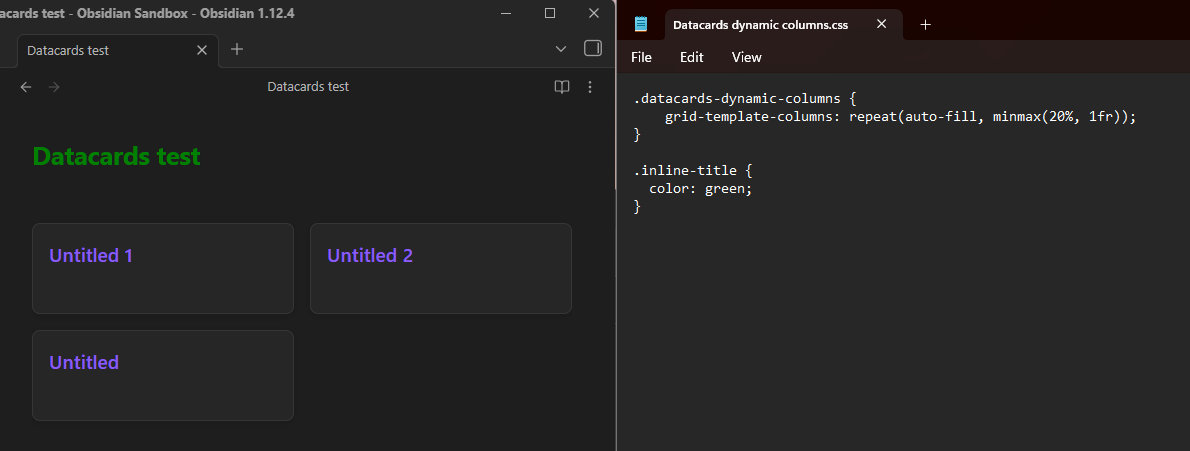This screenshot has width=1190, height=451.
Task: Select the Datacards test tab
Action: point(100,50)
